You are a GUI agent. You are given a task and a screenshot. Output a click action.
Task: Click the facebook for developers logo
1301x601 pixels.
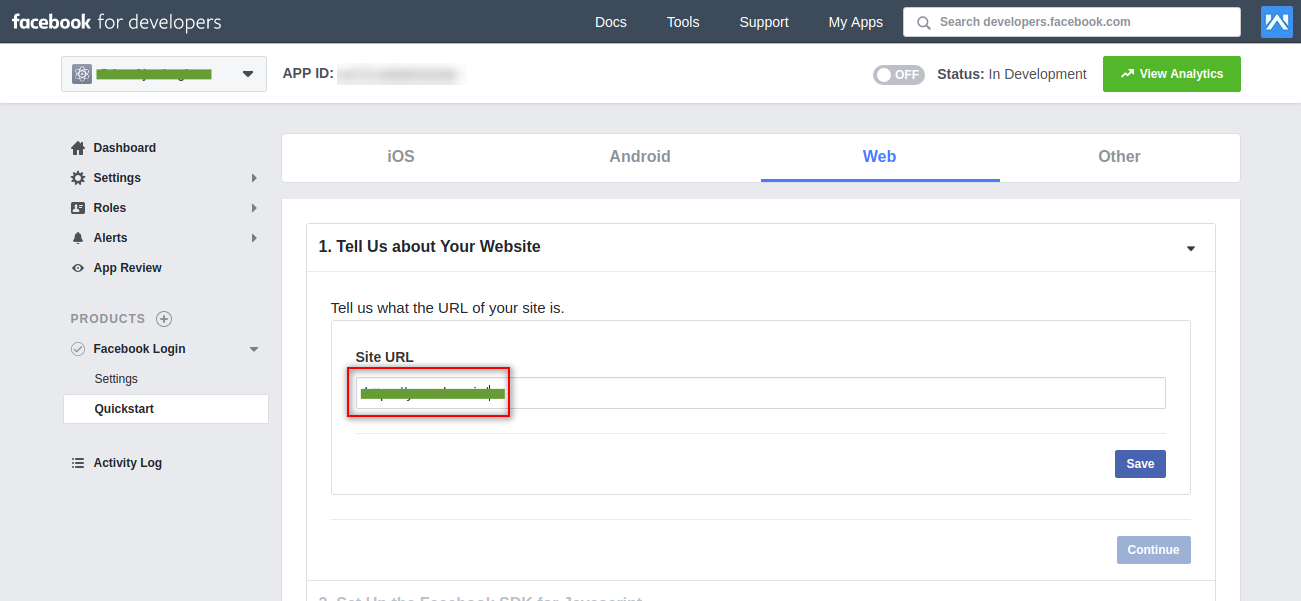[x=117, y=22]
